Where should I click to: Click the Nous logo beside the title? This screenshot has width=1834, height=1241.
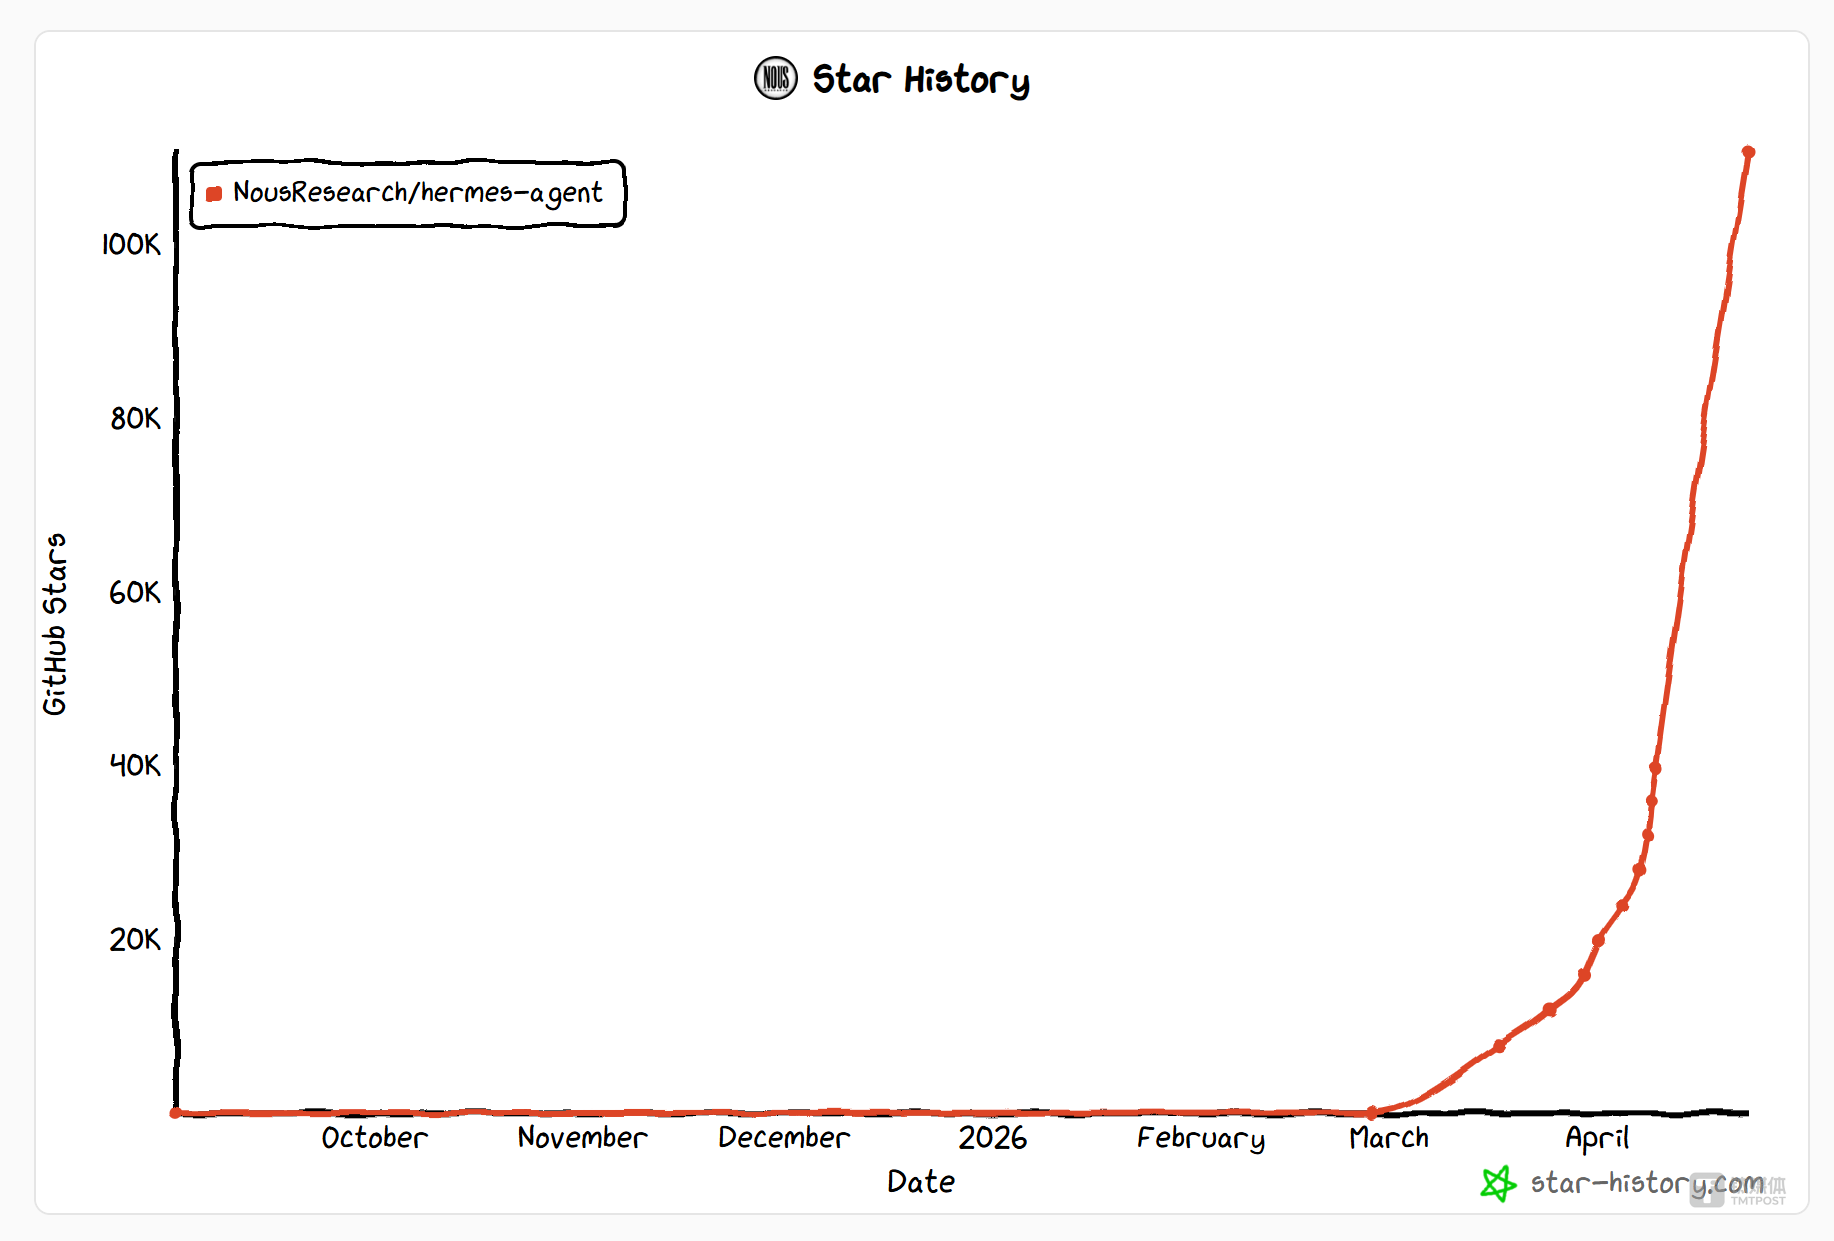(775, 78)
